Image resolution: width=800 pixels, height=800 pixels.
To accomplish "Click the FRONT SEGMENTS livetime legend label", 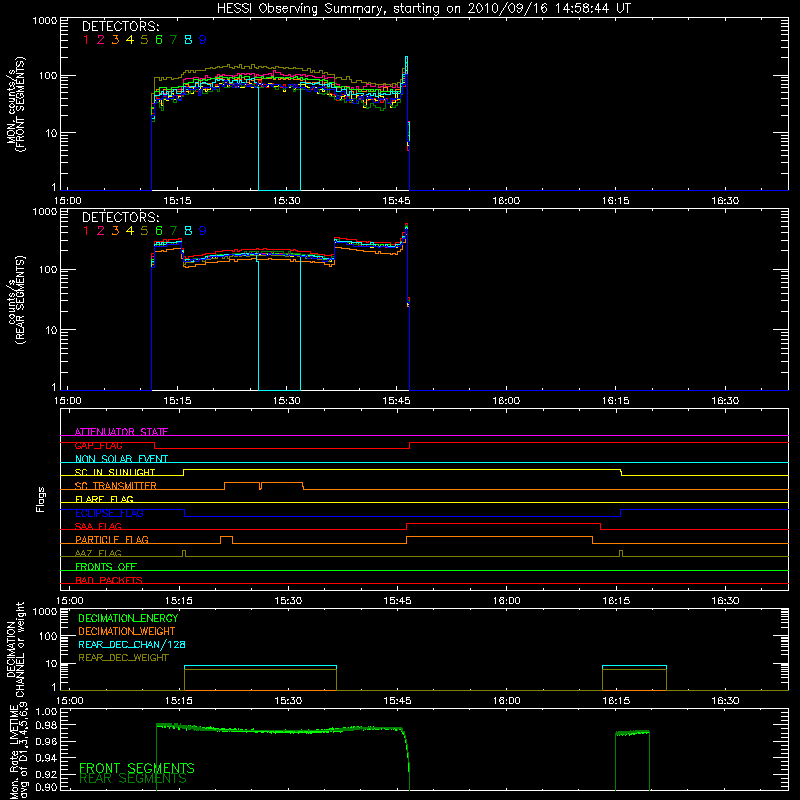I will pyautogui.click(x=137, y=768).
